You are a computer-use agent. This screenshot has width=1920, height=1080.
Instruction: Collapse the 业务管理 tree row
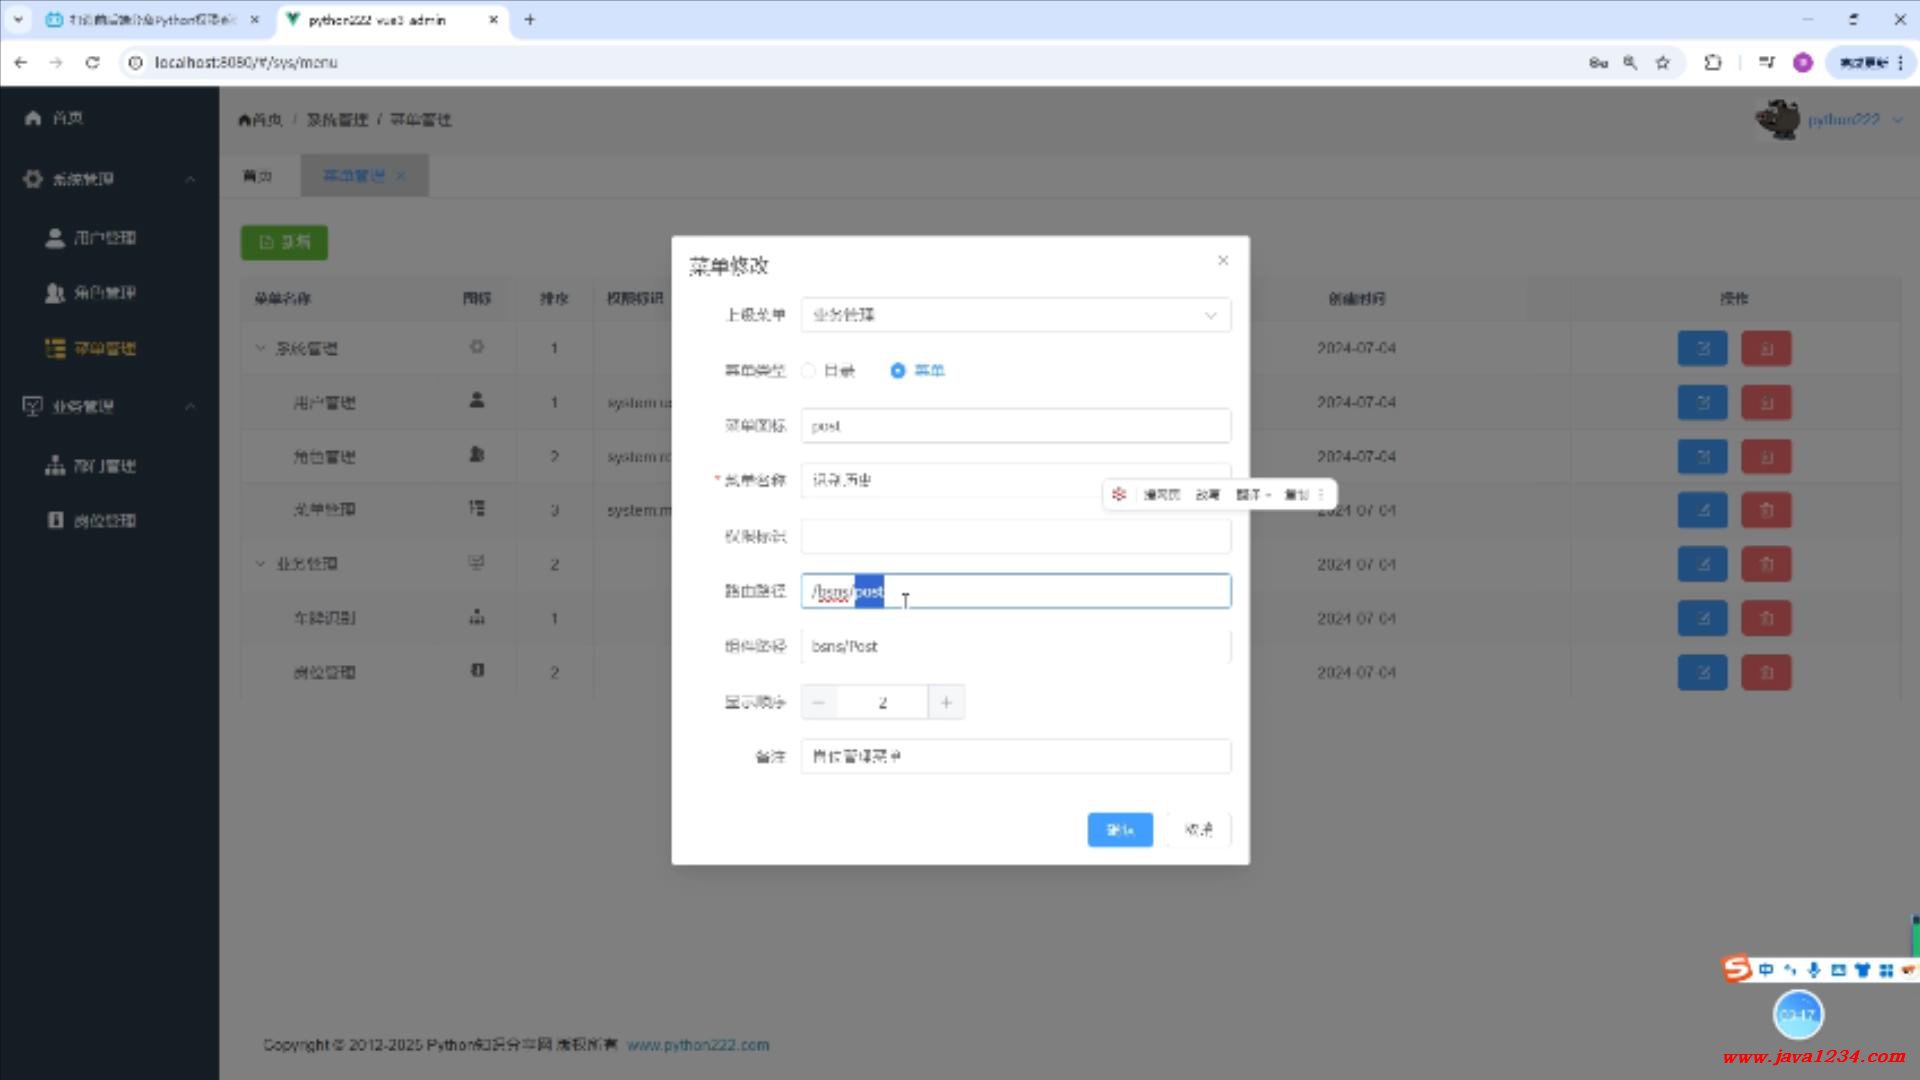point(261,564)
